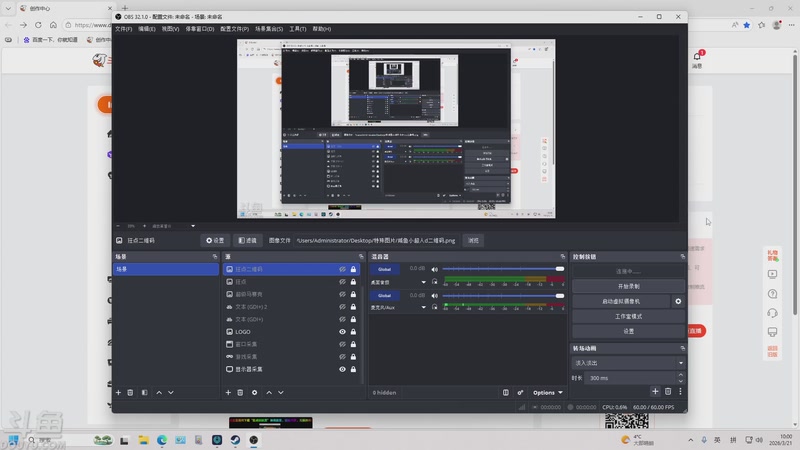Open scene filters icon in the Scenes panel
This screenshot has height=450, width=800.
point(144,392)
